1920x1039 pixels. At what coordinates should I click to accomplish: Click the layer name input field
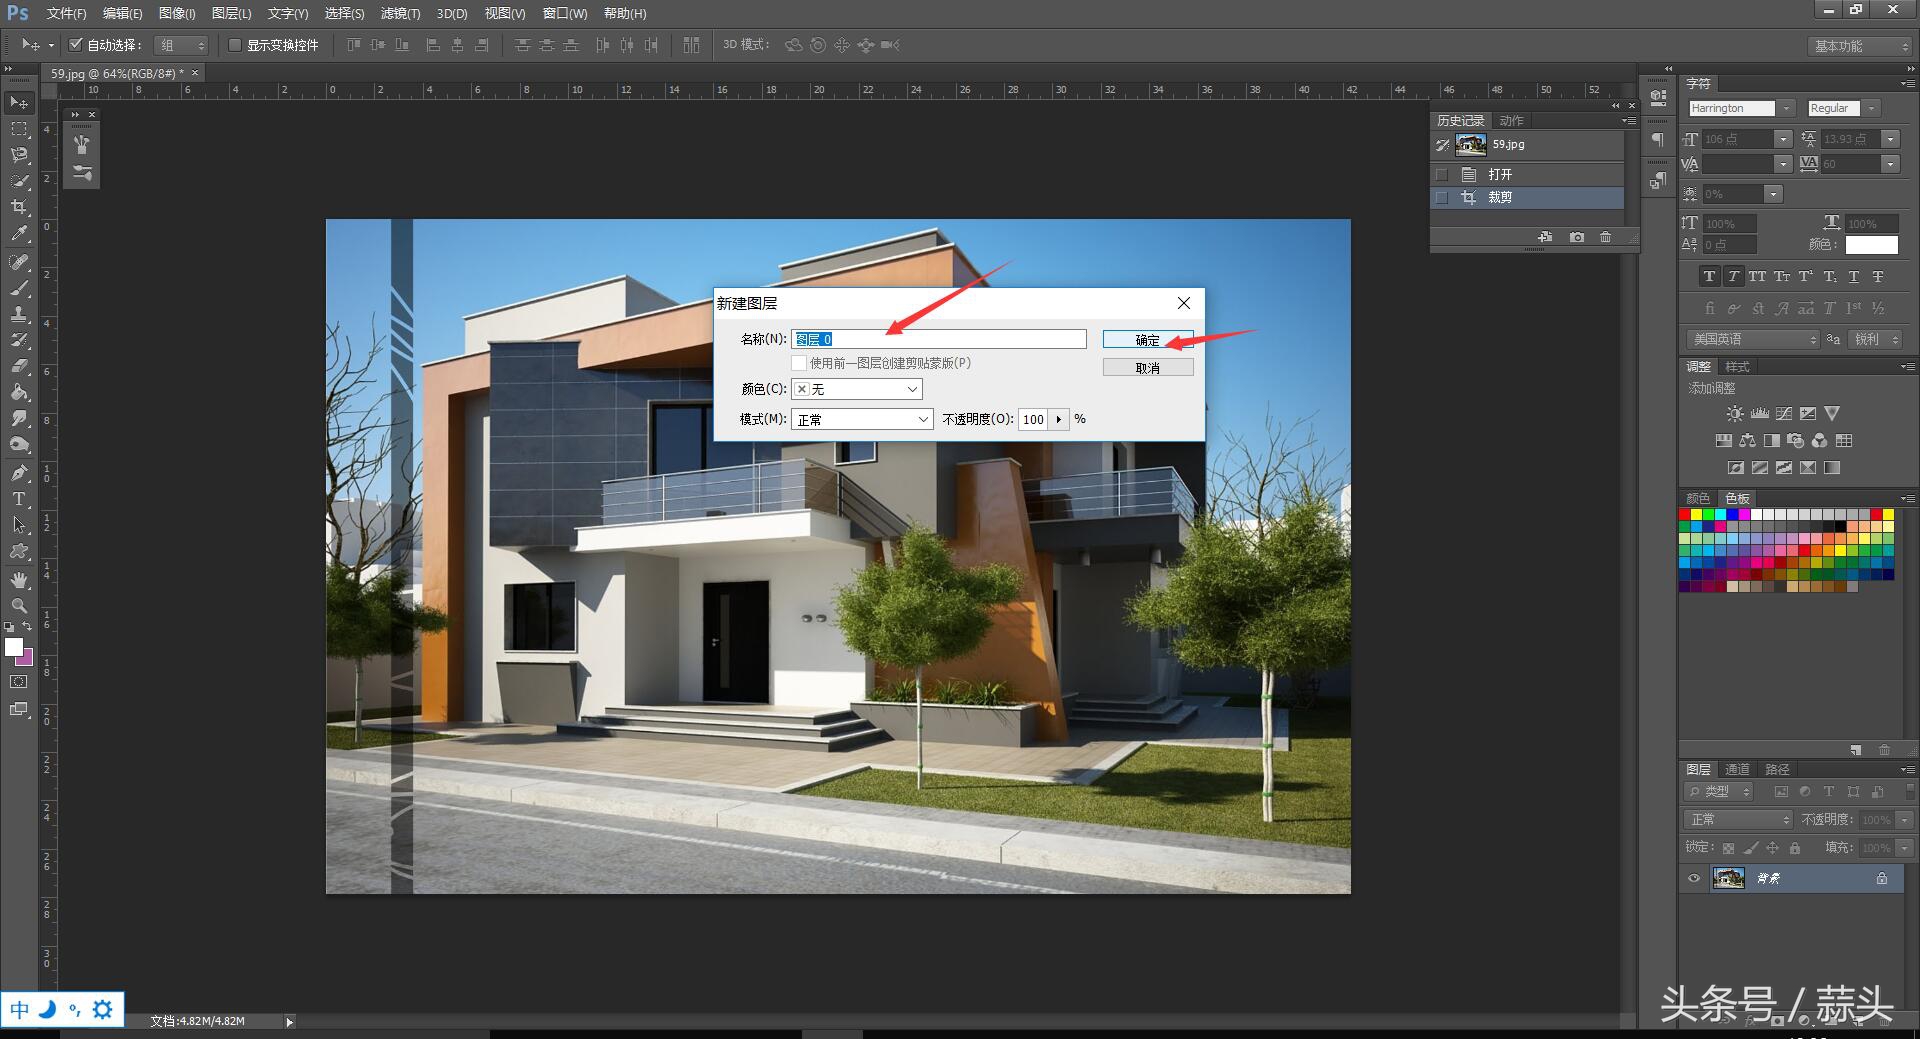tap(938, 339)
